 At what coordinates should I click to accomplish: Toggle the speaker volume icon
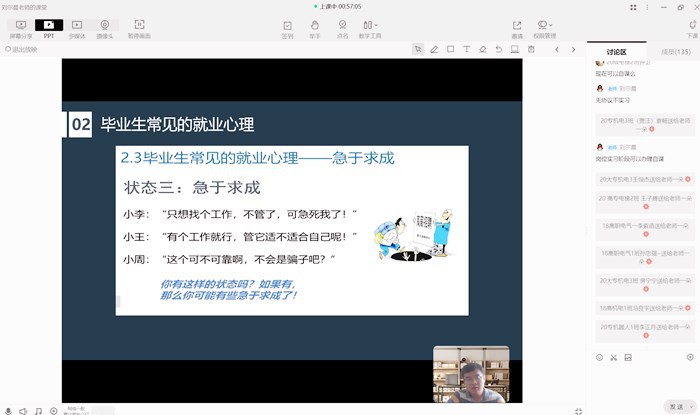[x=23, y=410]
